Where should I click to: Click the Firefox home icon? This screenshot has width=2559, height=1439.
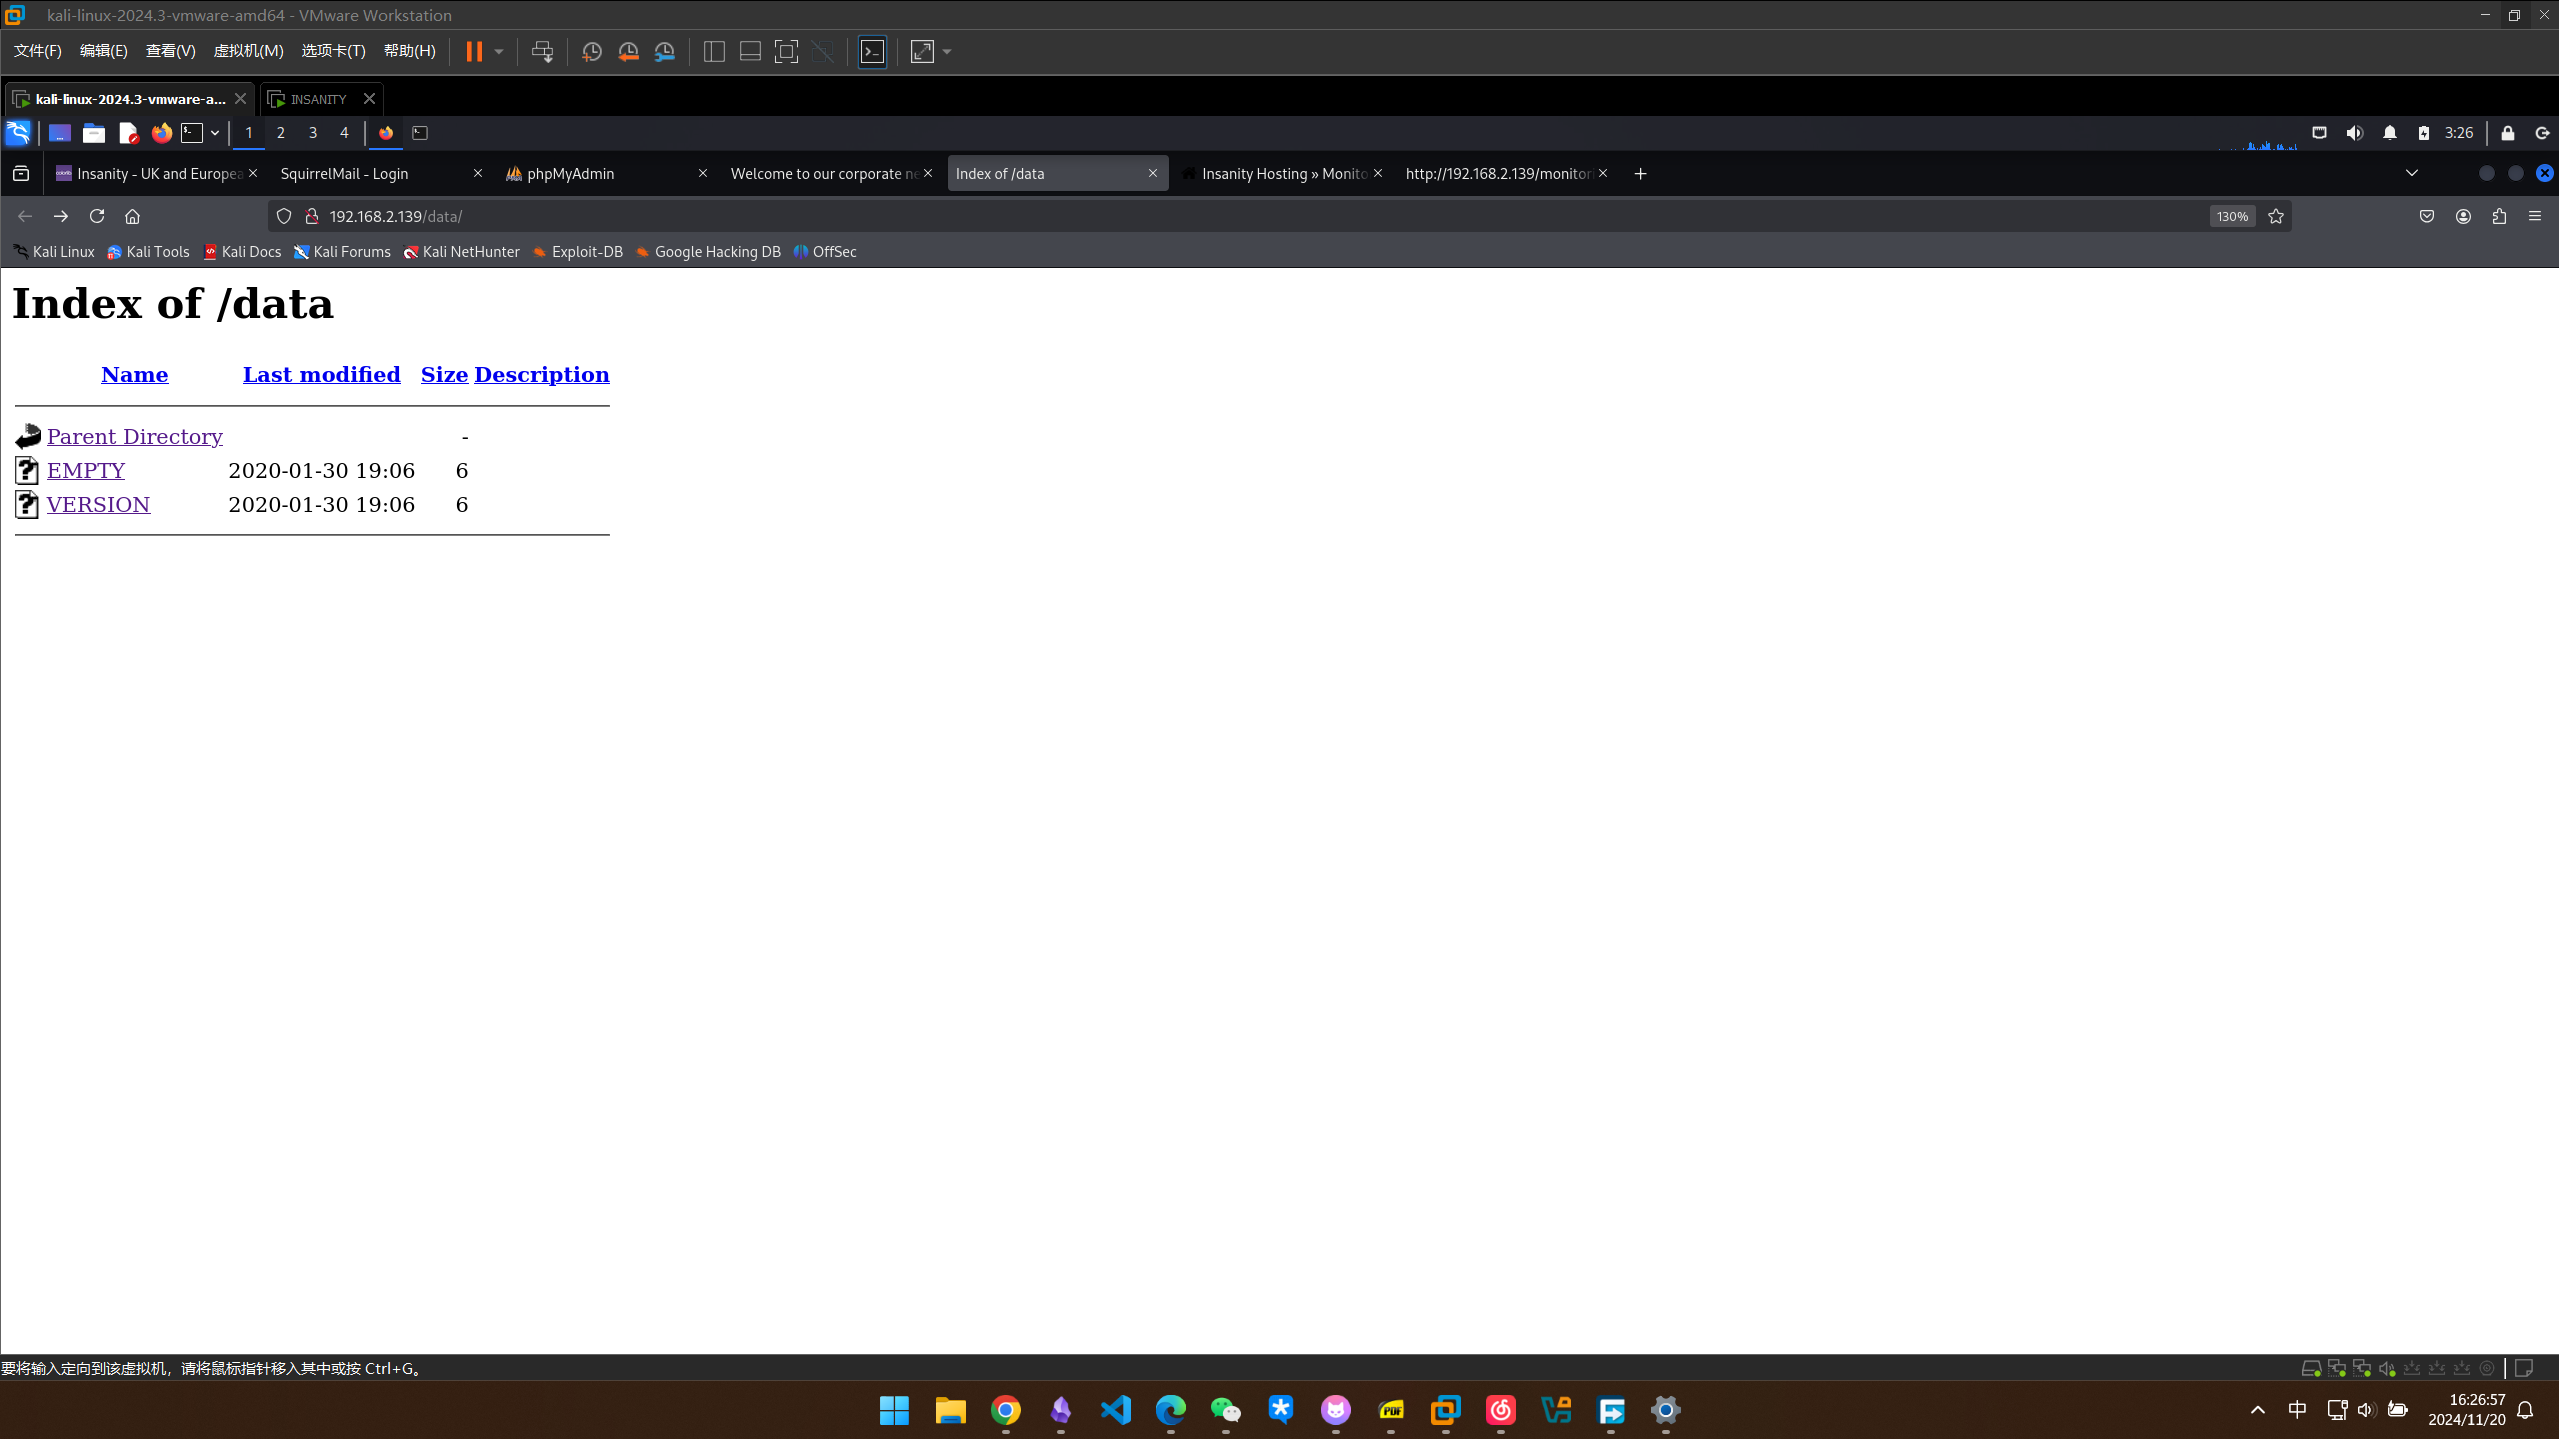[x=132, y=216]
